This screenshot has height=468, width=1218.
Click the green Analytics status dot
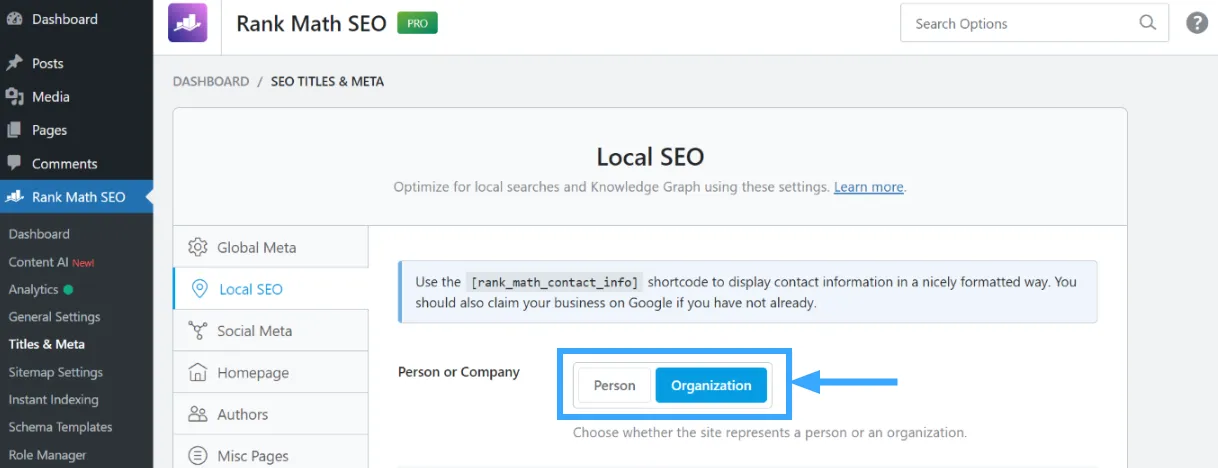click(68, 290)
